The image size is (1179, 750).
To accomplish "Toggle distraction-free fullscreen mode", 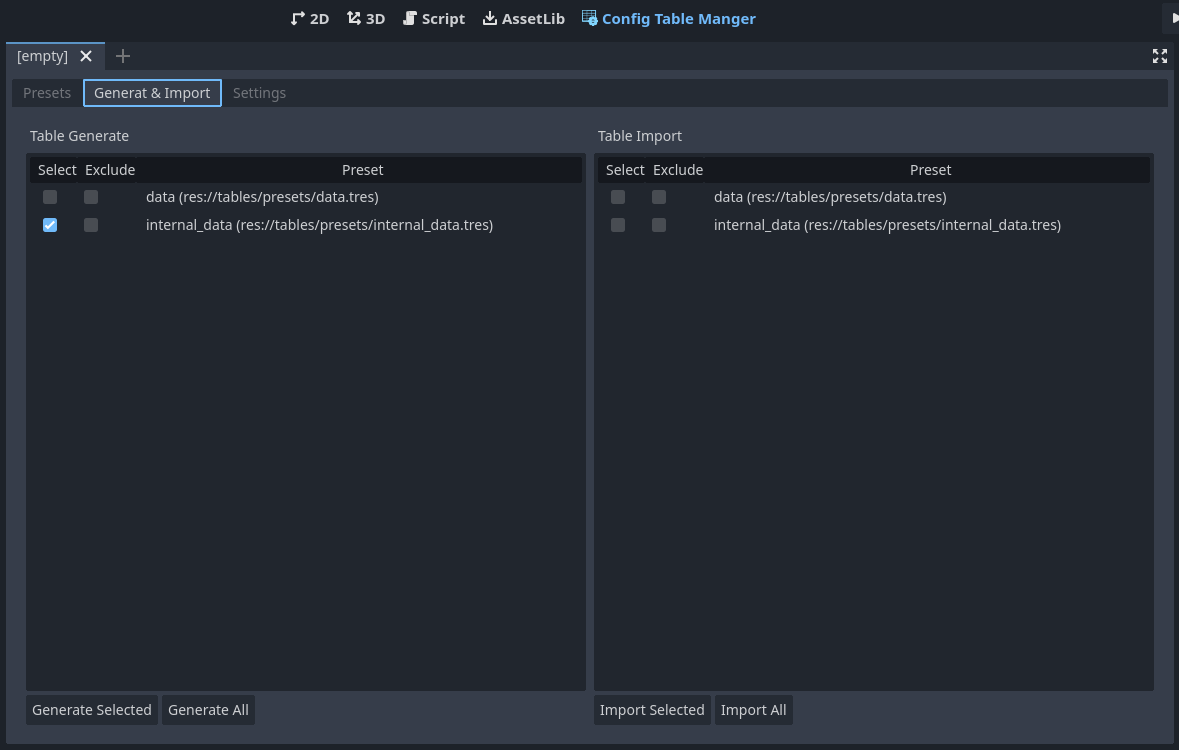I will pos(1159,56).
